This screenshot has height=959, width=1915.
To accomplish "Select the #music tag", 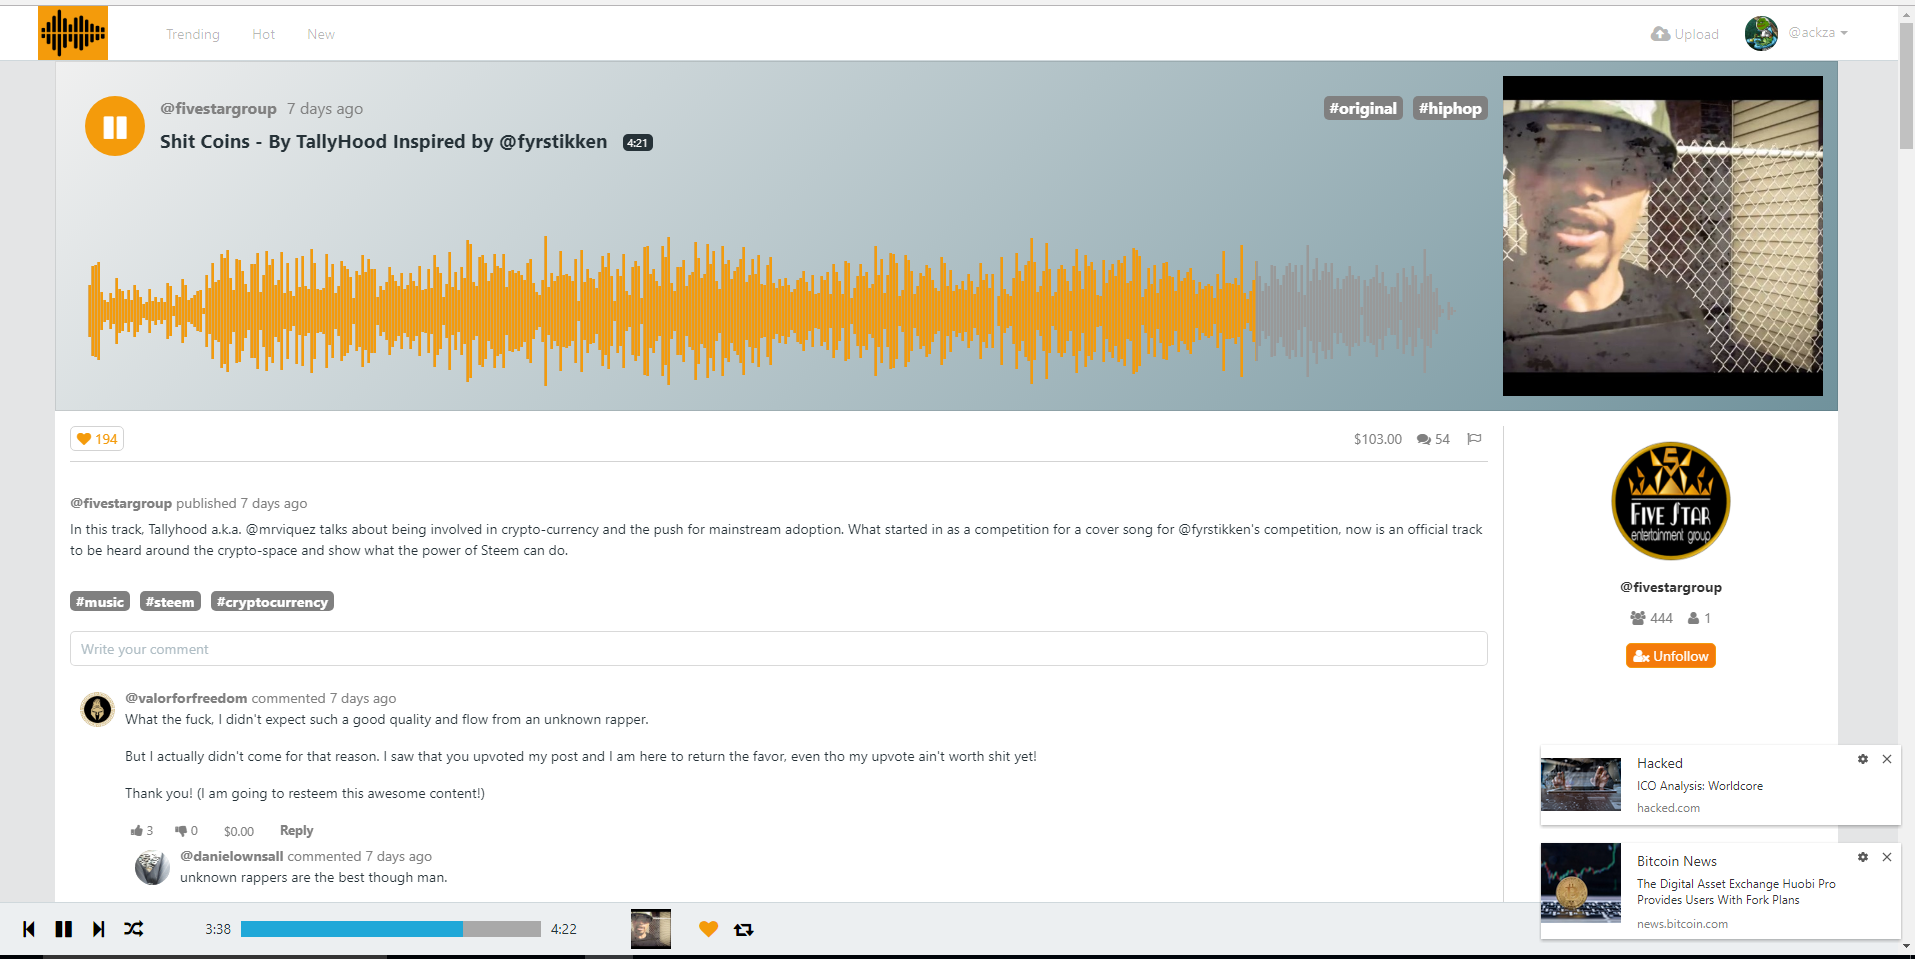I will (100, 601).
